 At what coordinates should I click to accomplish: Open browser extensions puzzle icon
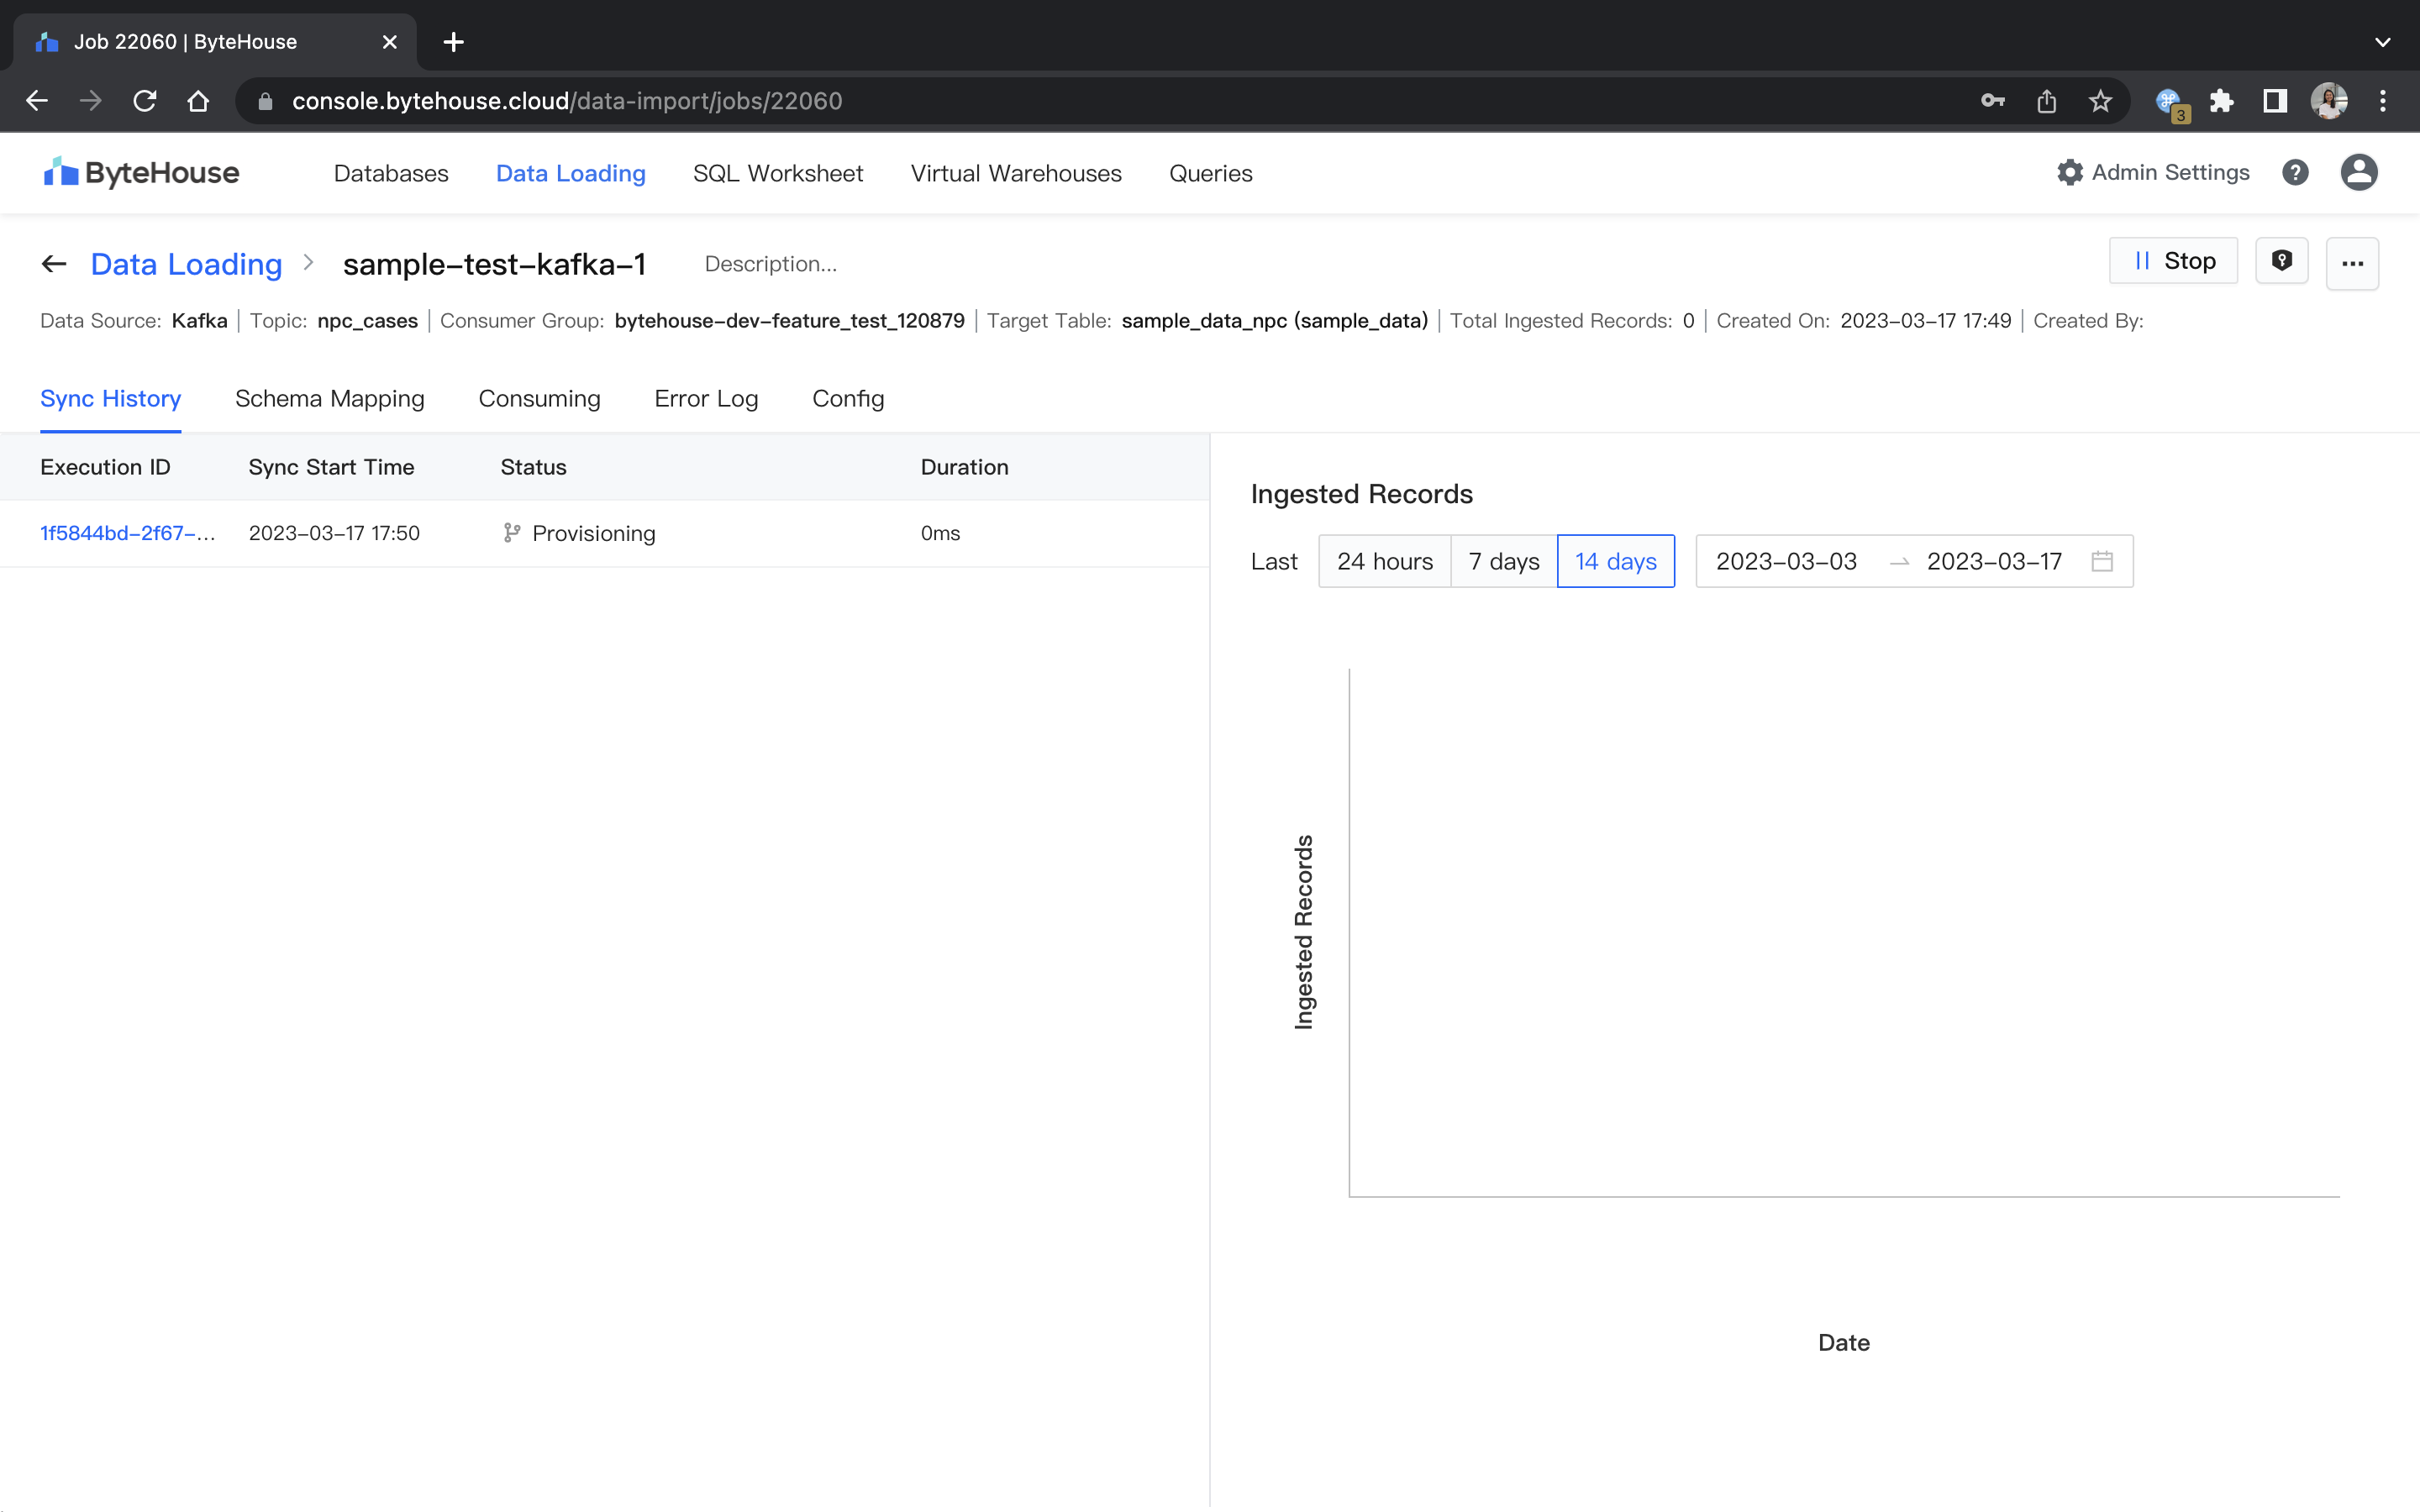click(x=2221, y=101)
